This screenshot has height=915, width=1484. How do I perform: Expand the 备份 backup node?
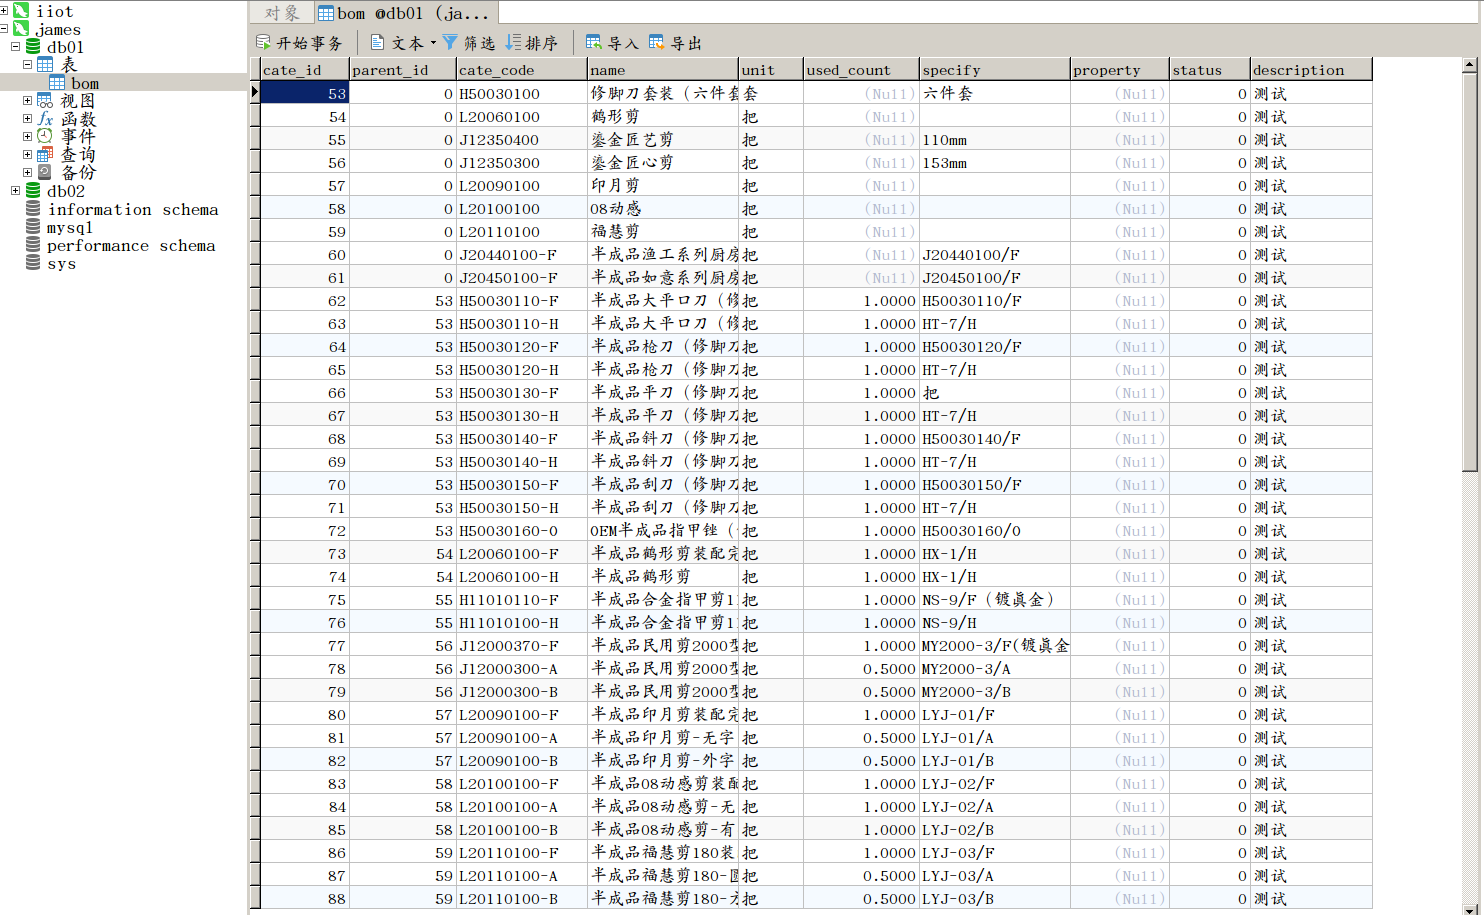point(28,173)
